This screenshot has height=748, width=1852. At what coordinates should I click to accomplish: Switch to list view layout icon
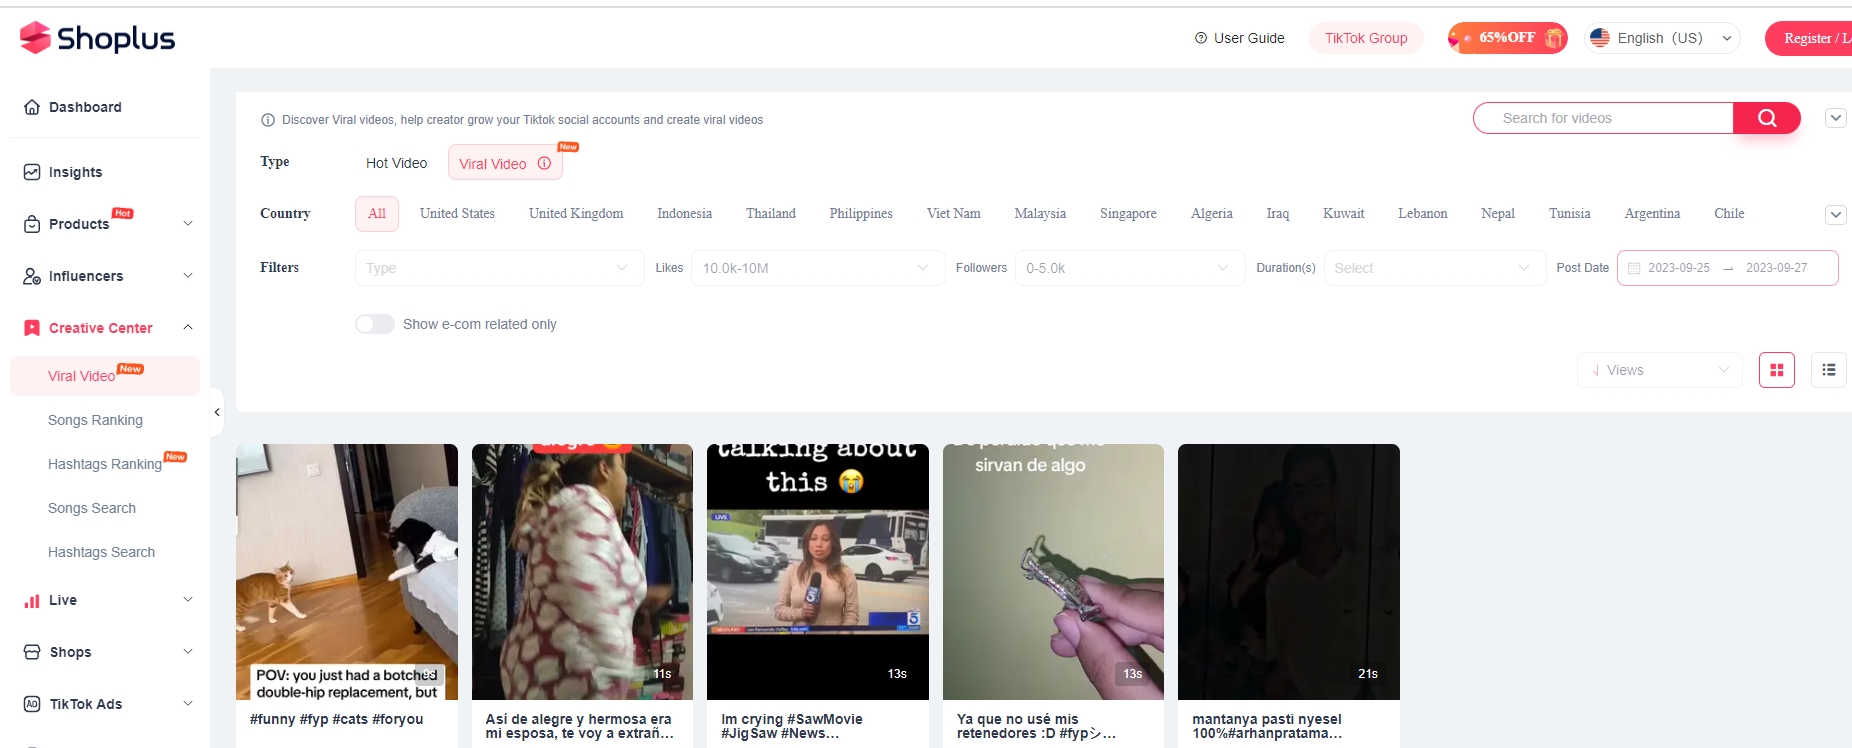(x=1829, y=370)
